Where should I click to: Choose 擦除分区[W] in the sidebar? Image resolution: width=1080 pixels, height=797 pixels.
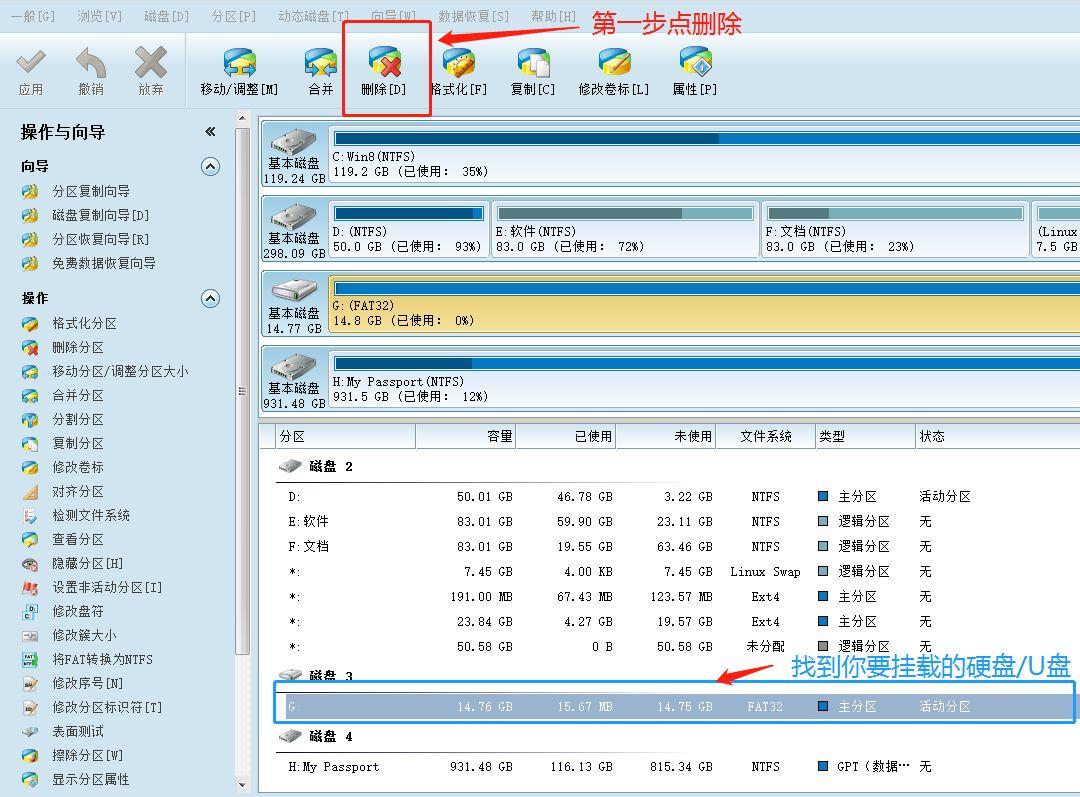[x=87, y=755]
